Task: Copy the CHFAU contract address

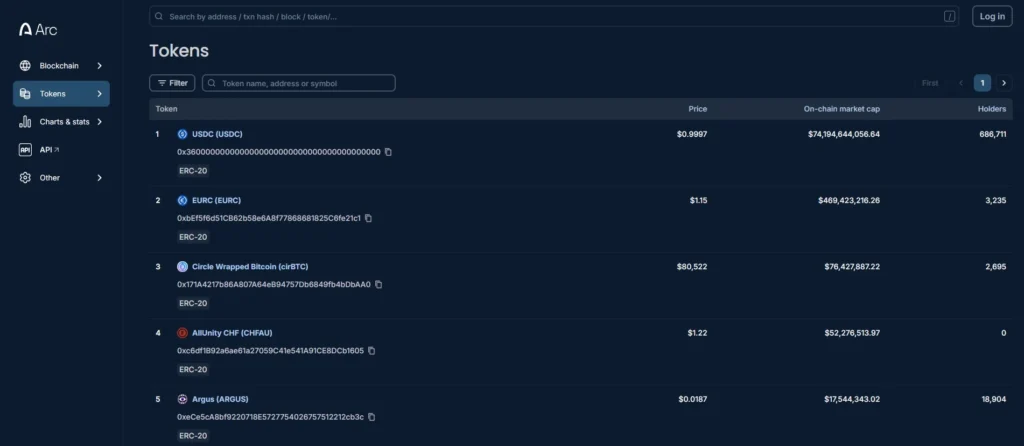Action: (x=372, y=351)
